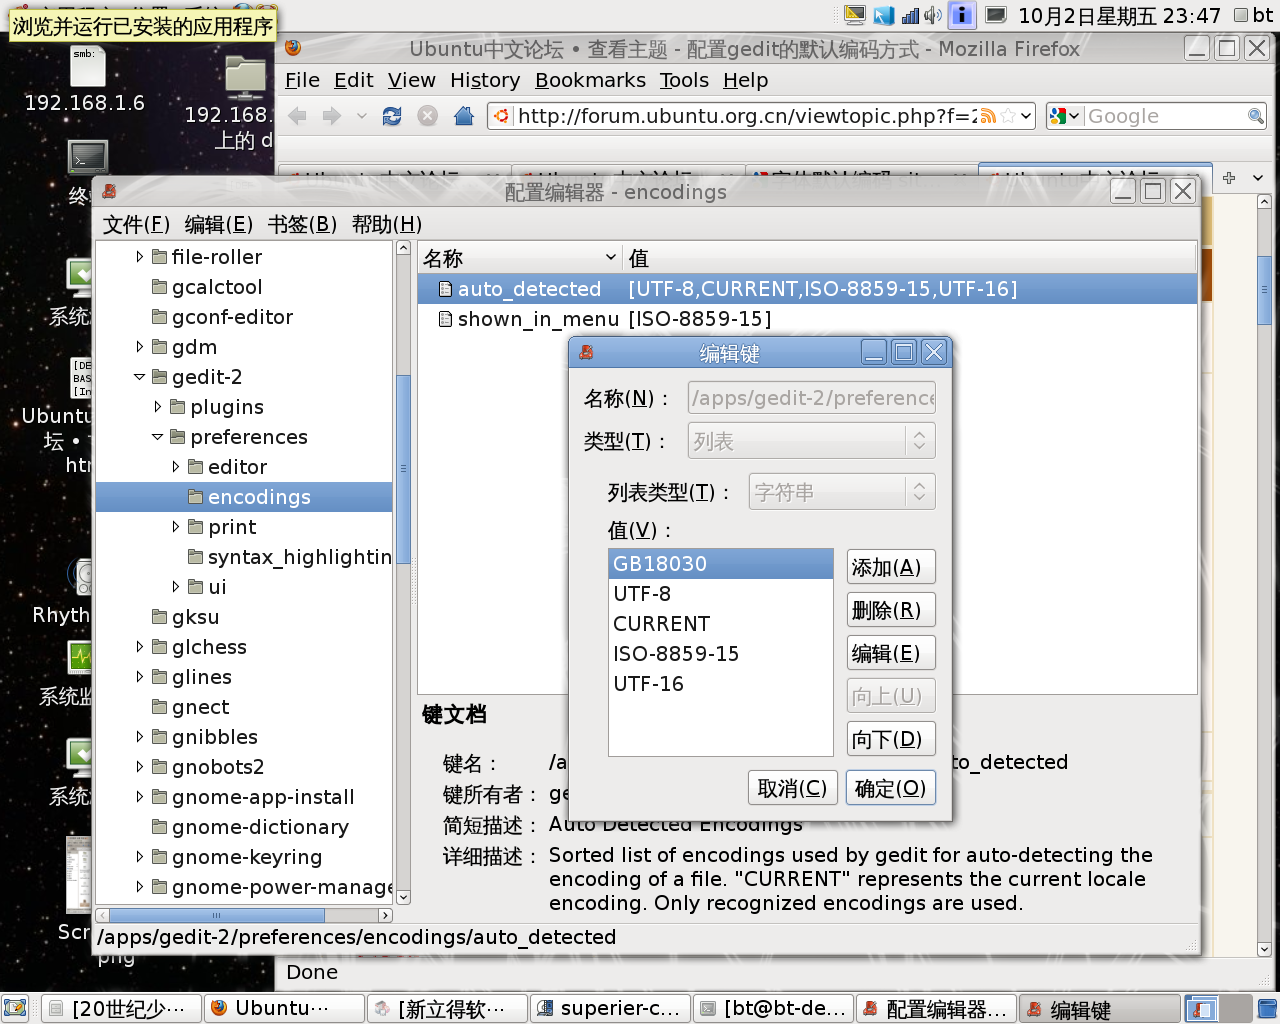Switch to superier-c taskbar item
Screen dimensions: 1280x1024
click(x=611, y=1009)
